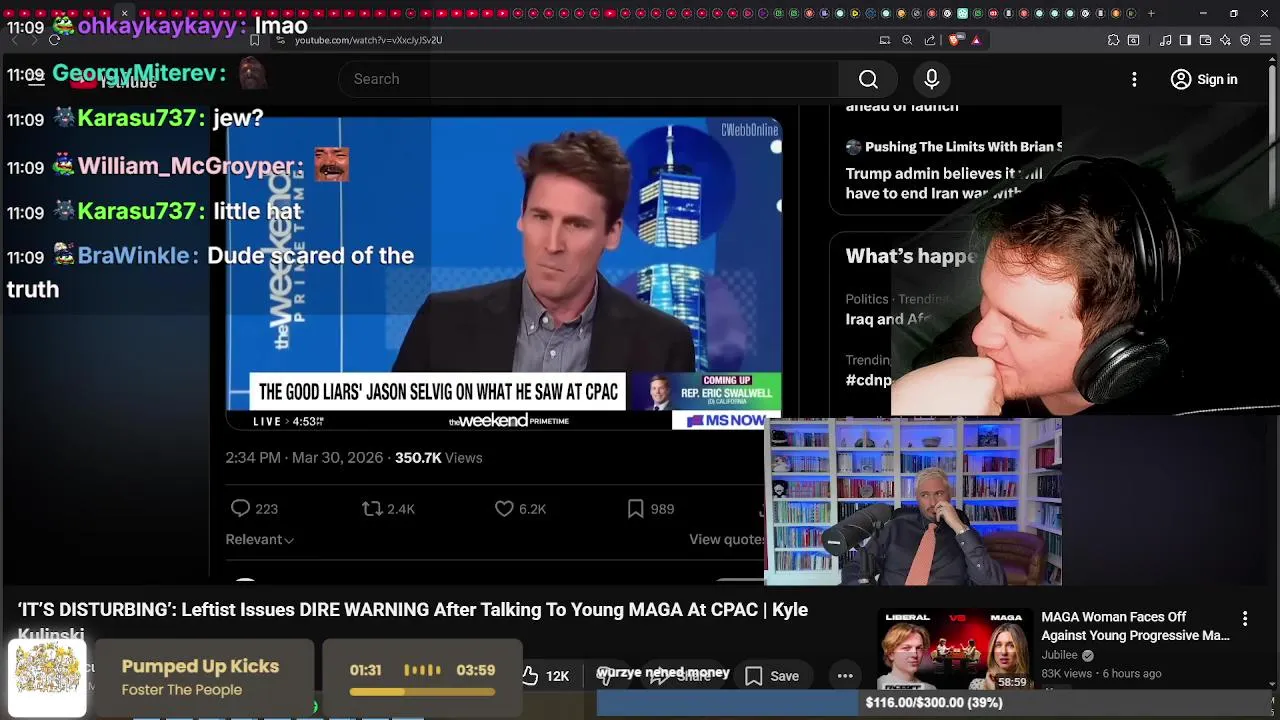Open the Brave Rewards triangle icon
This screenshot has height=720, width=1280.
[x=976, y=40]
